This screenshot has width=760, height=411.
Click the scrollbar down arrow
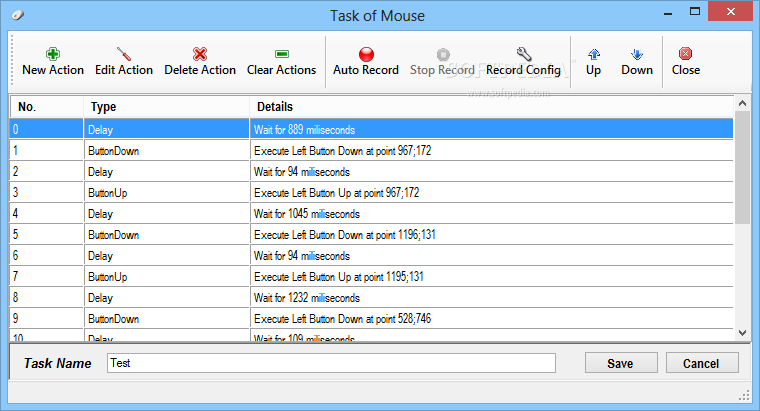(x=742, y=332)
